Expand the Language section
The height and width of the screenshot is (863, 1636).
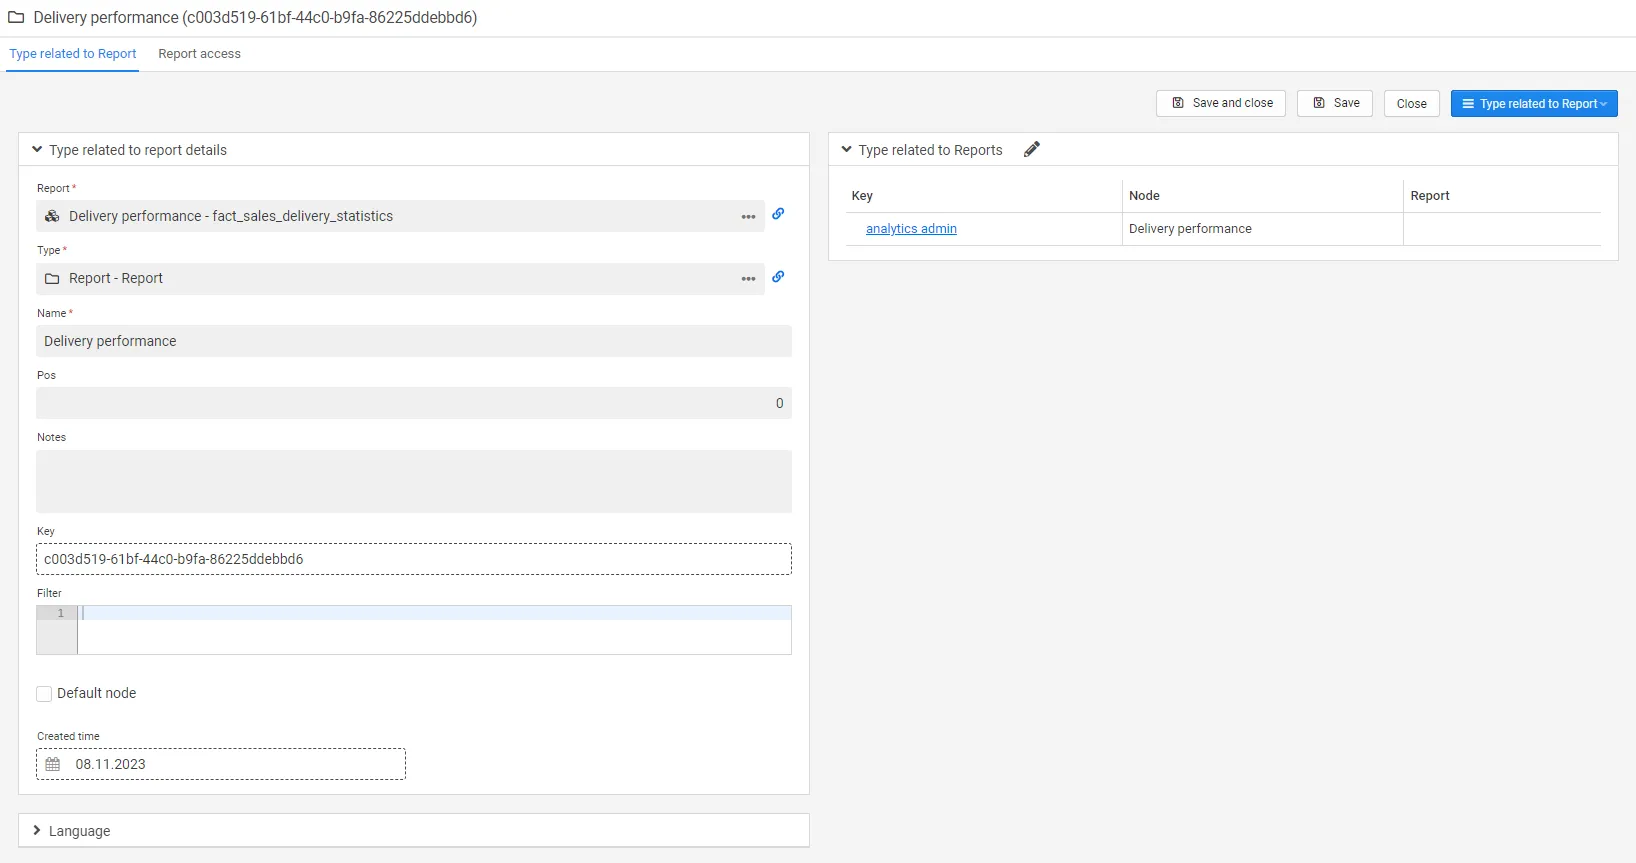pos(37,831)
